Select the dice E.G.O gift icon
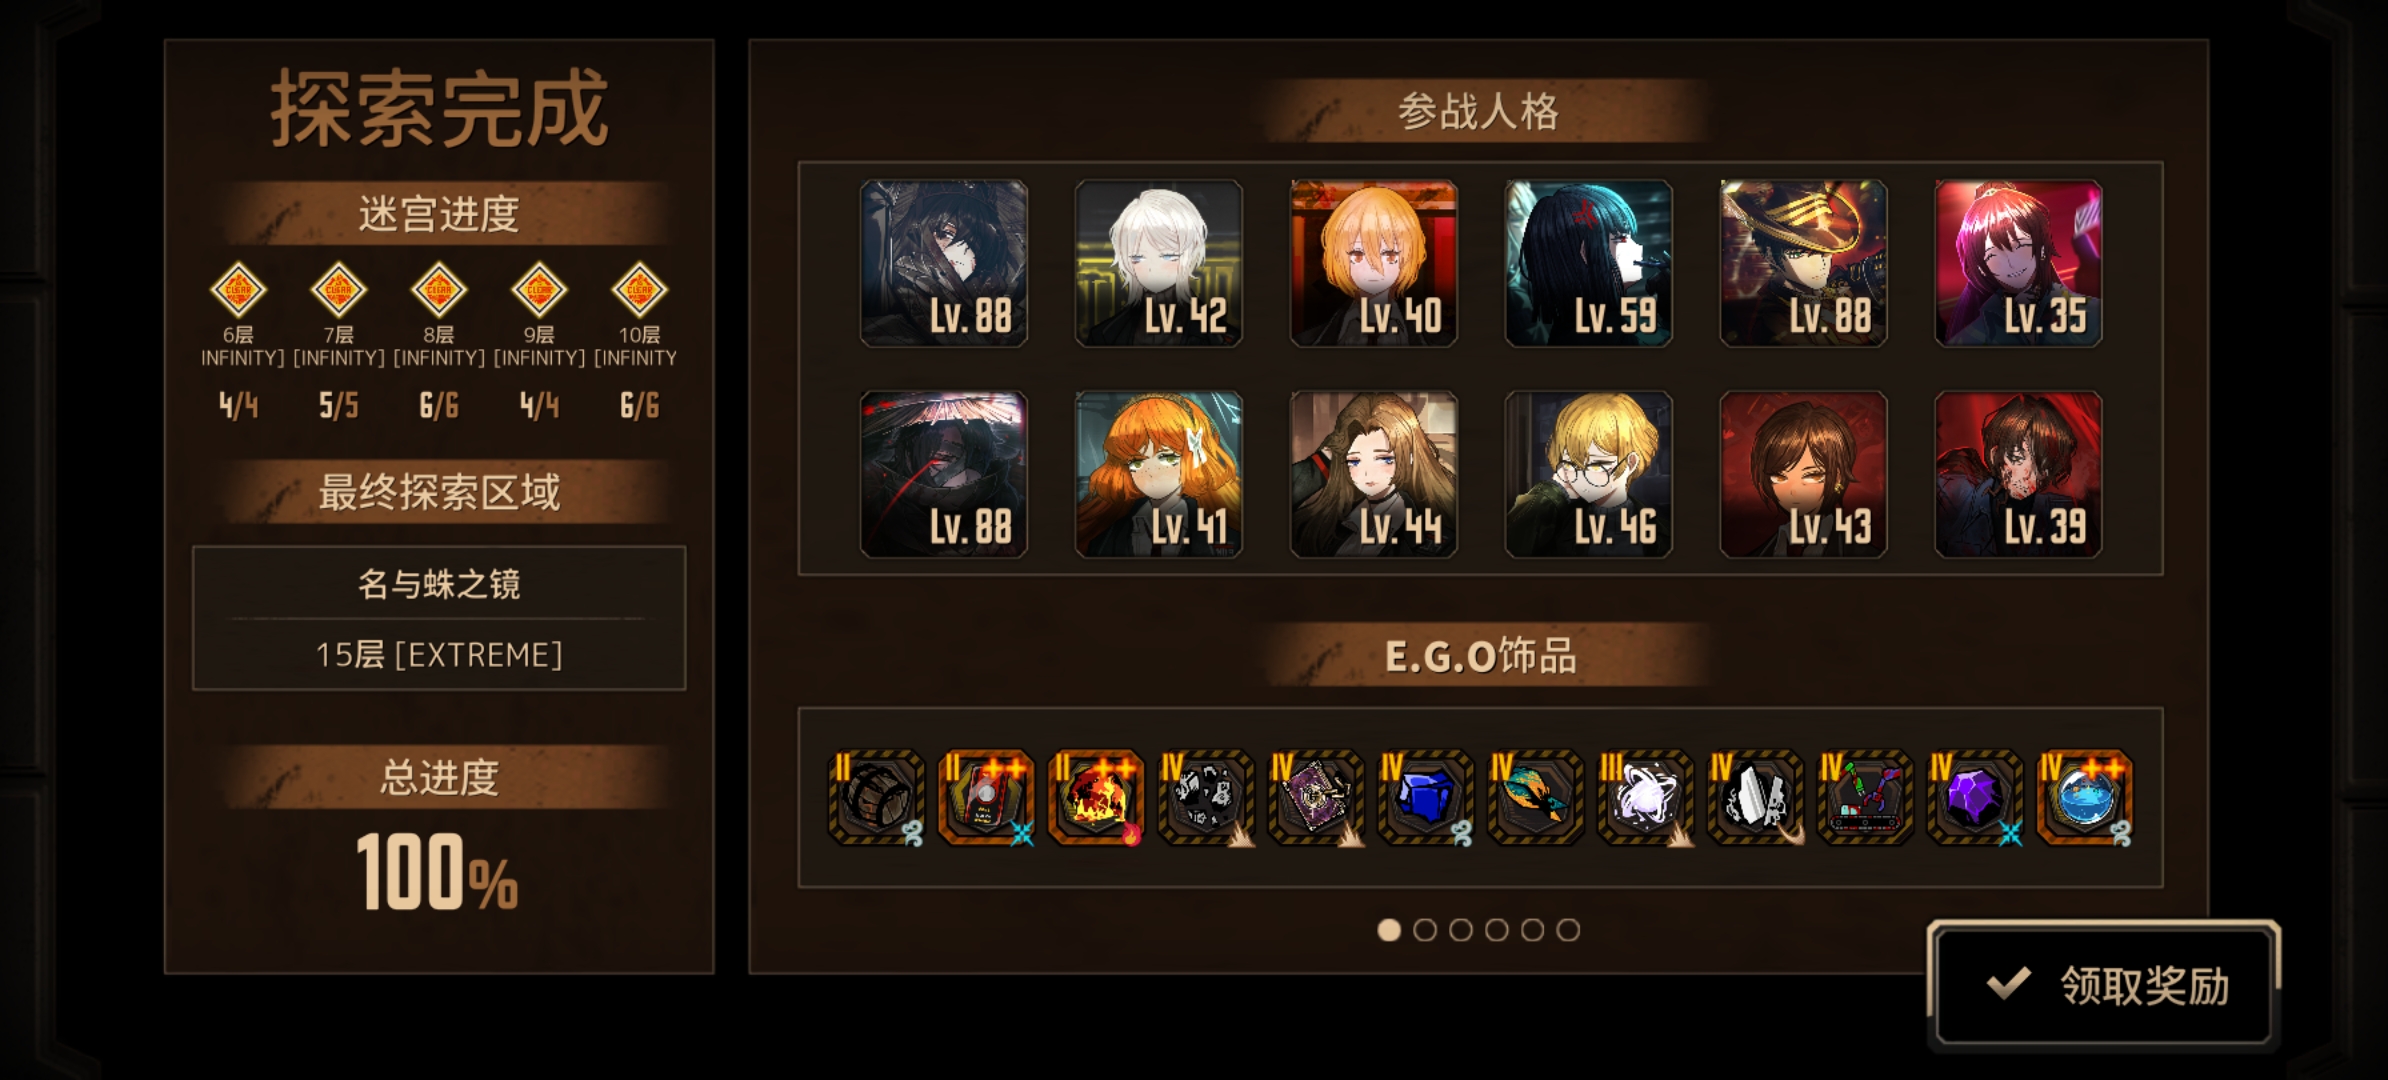This screenshot has width=2388, height=1080. [1206, 797]
